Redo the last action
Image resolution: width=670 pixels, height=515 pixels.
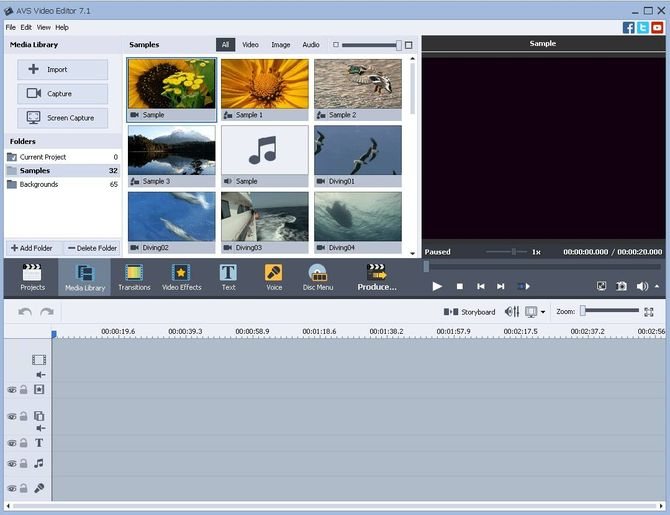47,312
